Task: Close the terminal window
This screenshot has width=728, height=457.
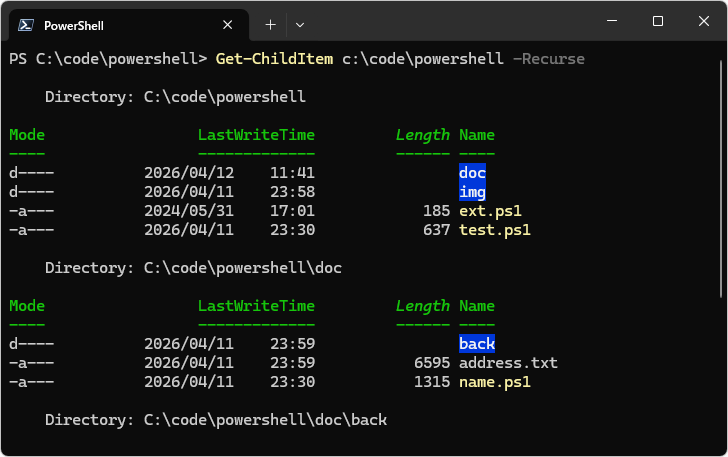Action: (703, 21)
